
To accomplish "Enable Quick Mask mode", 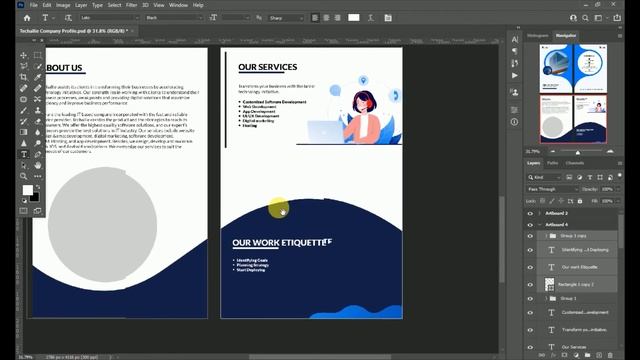I will [x=24, y=211].
